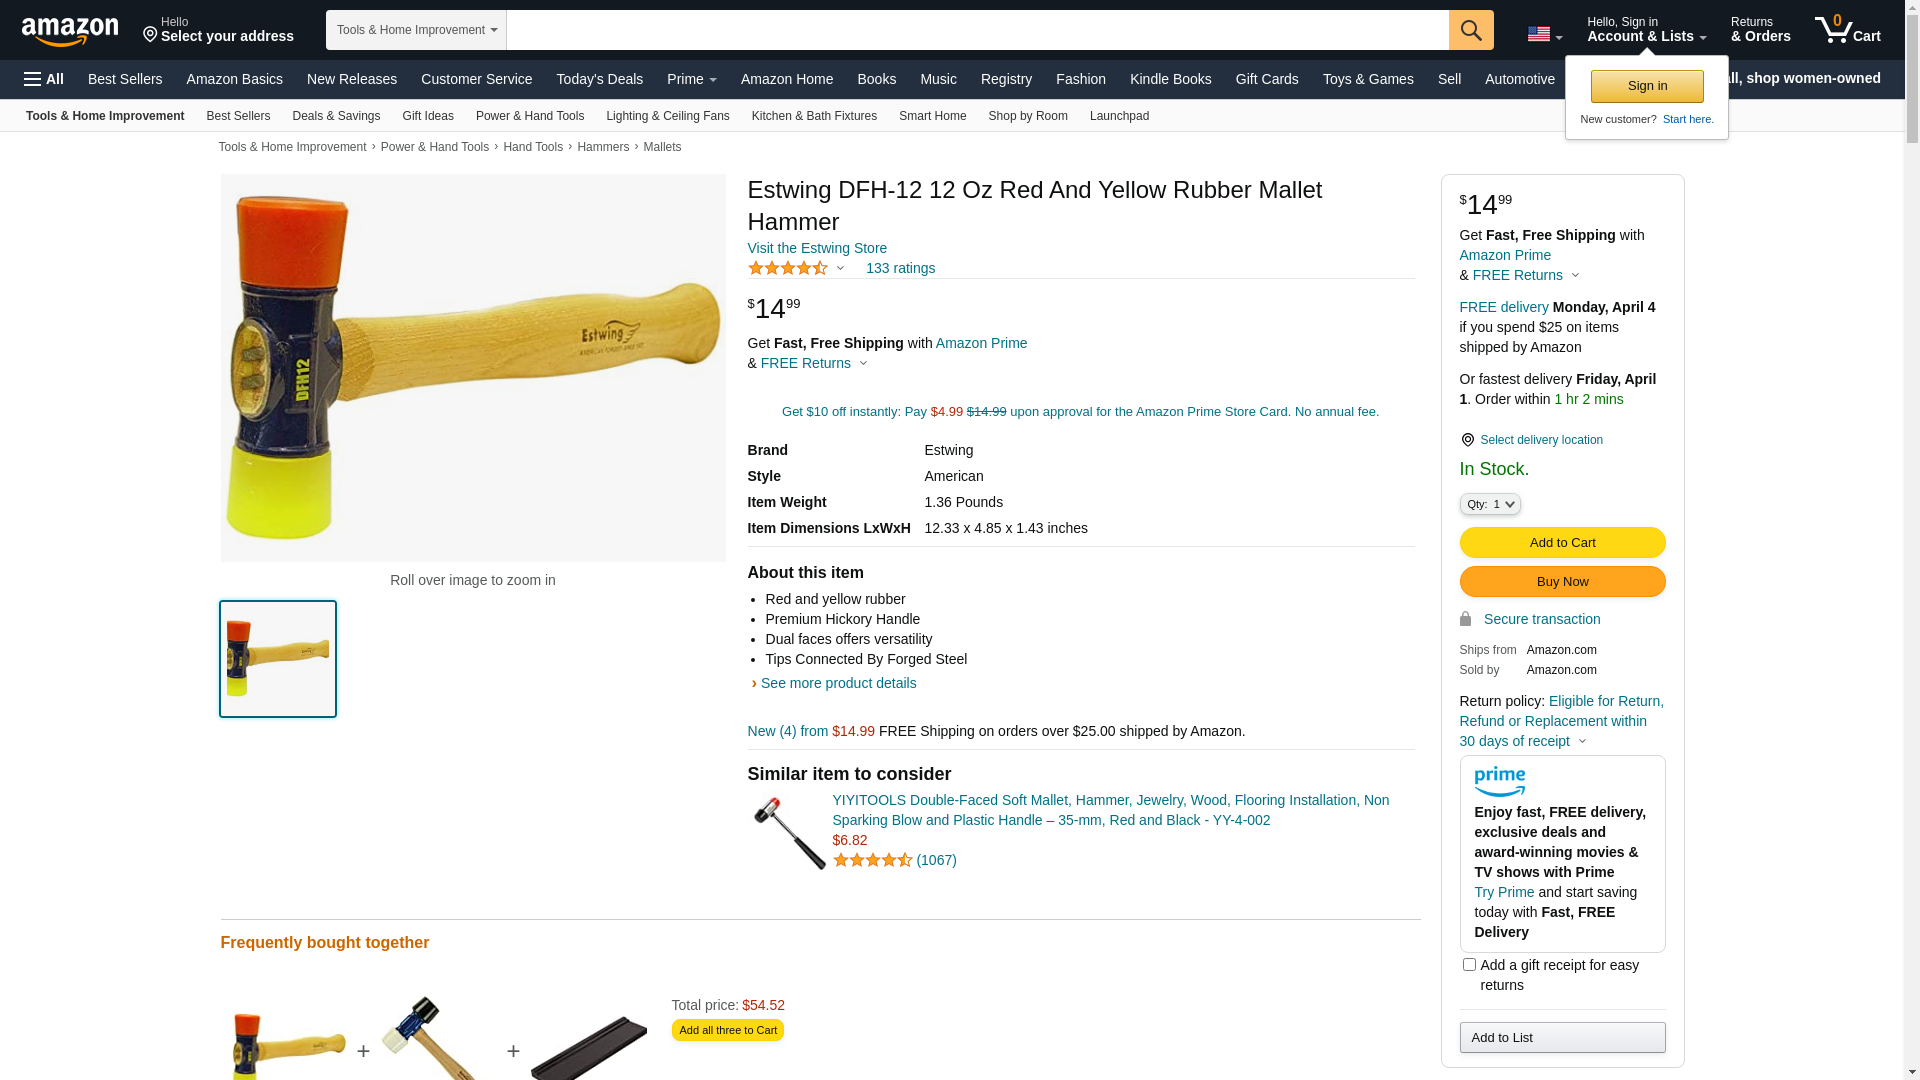Screen dimensions: 1920x1080
Task: Open the Prime menu in navigation
Action: pyautogui.click(x=692, y=79)
